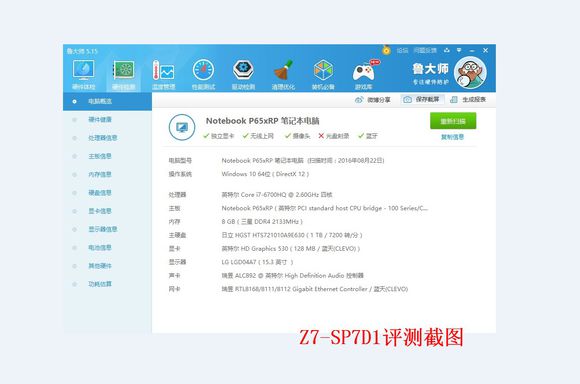The image size is (580, 384).
Task: Click the 生成报表 generate report button
Action: click(x=468, y=100)
